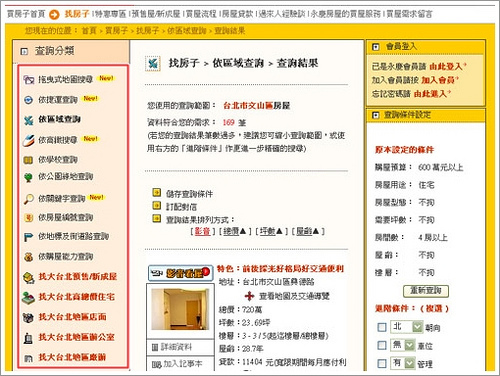This screenshot has width=500, height=376.
Task: Click the 查詢結果排列方式 arrow icon
Action: (156, 218)
